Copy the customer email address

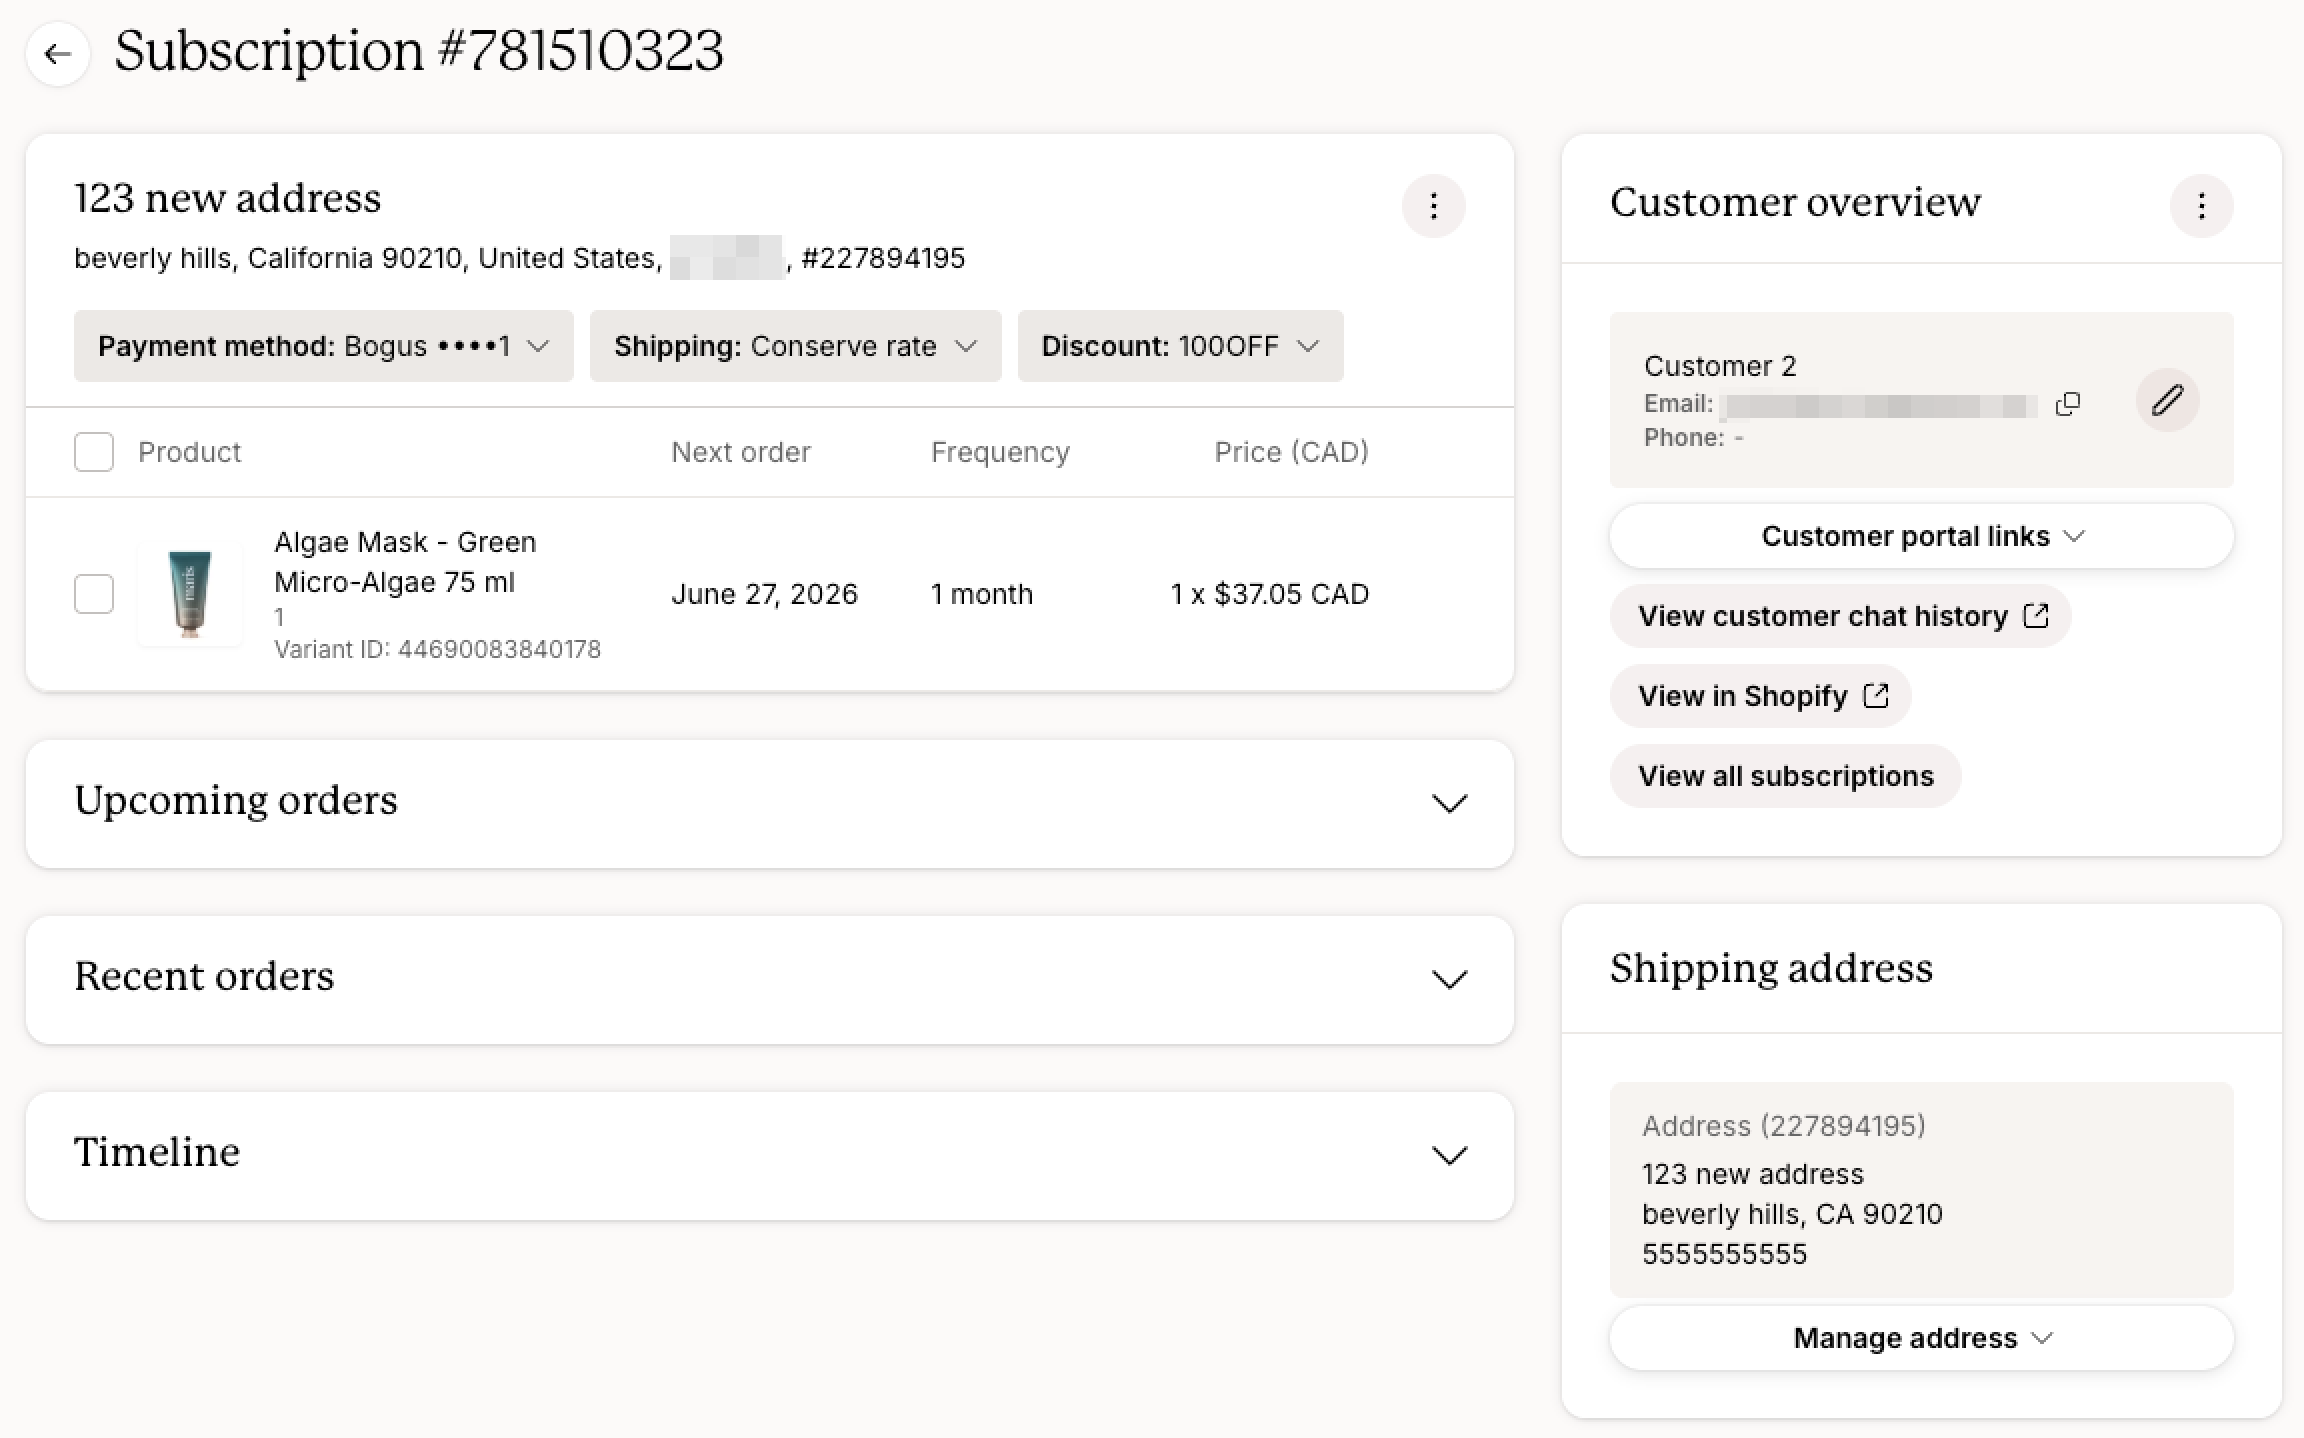2067,404
